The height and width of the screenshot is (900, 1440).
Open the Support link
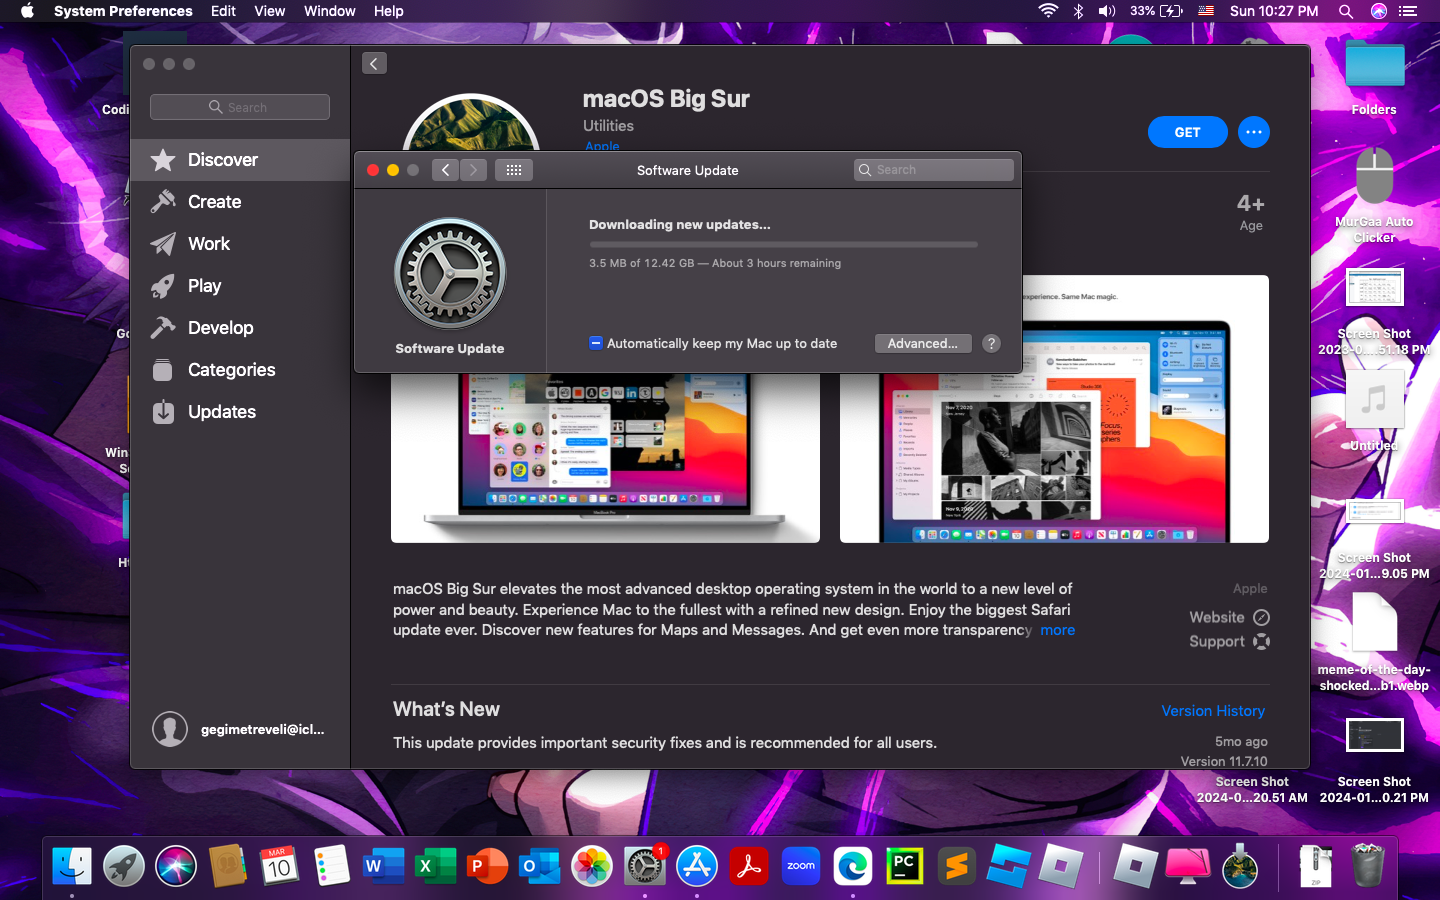coord(1229,642)
